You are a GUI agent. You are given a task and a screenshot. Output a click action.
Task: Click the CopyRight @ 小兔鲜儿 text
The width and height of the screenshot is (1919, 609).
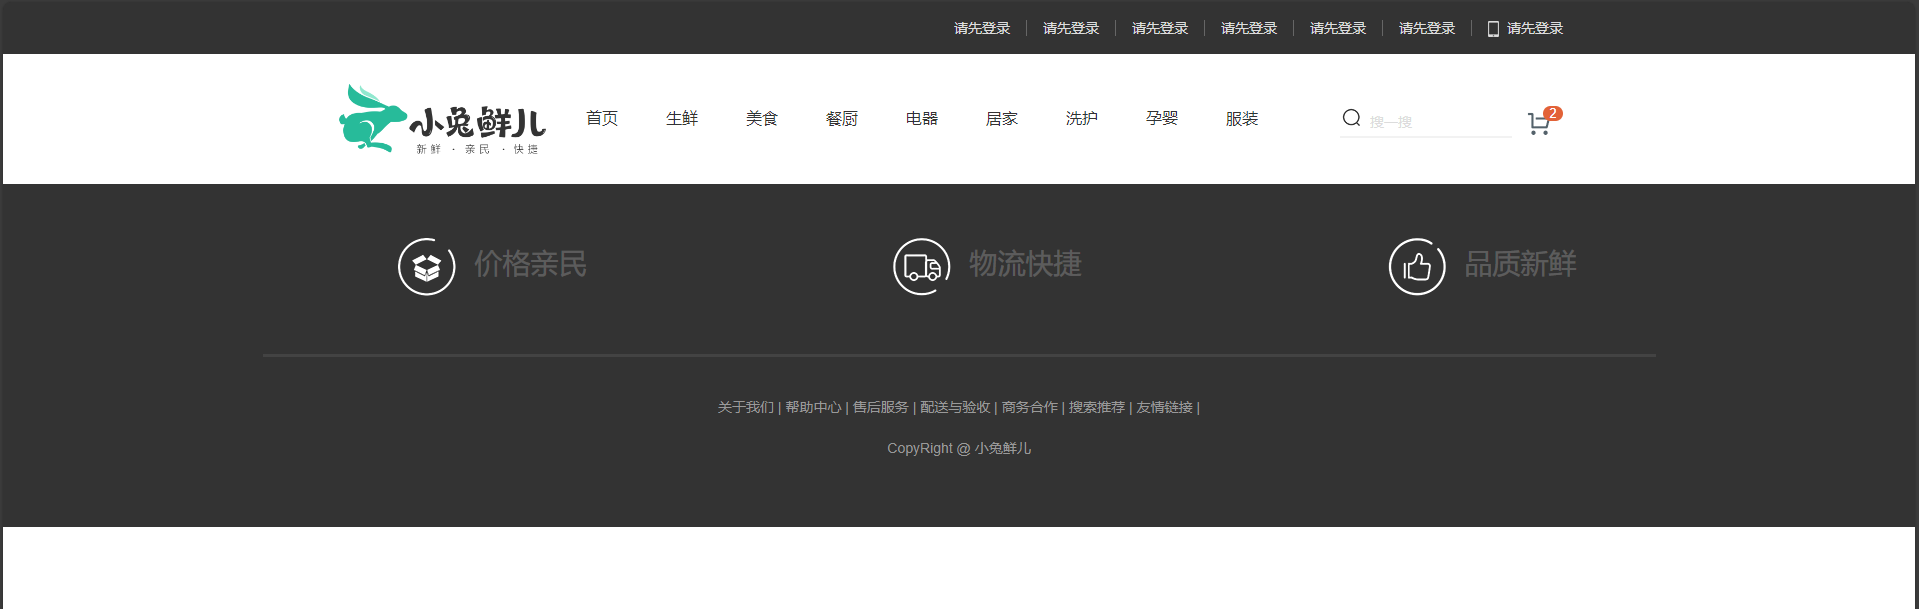point(959,448)
